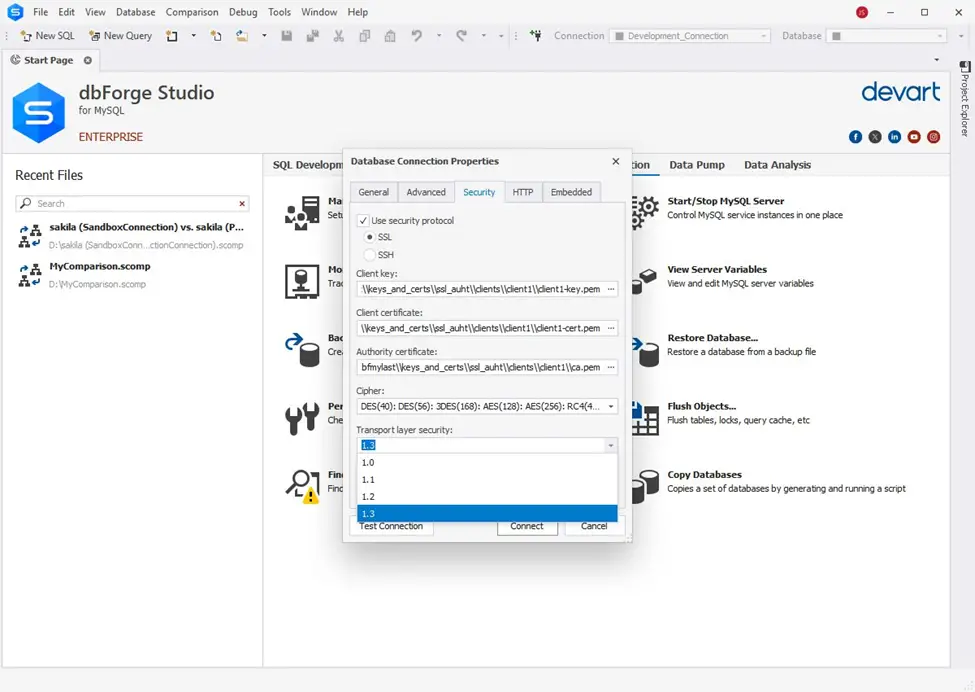
Task: Open Devart's Instagram icon
Action: click(933, 137)
